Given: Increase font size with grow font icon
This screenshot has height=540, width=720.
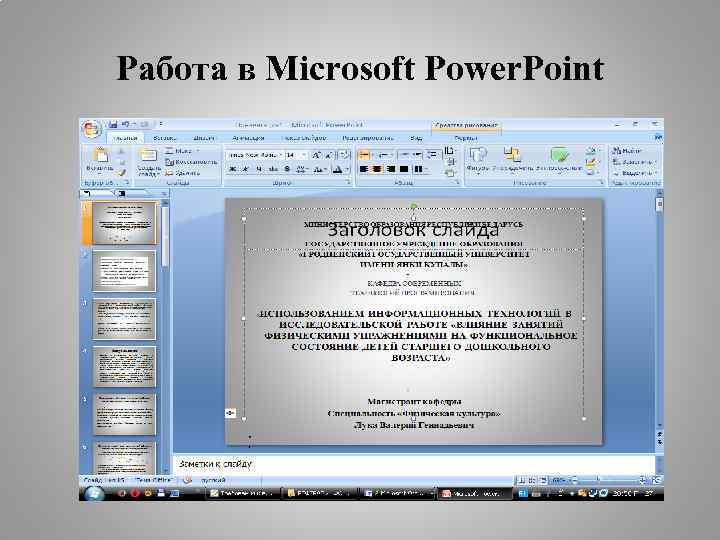Looking at the screenshot, I should 316,155.
